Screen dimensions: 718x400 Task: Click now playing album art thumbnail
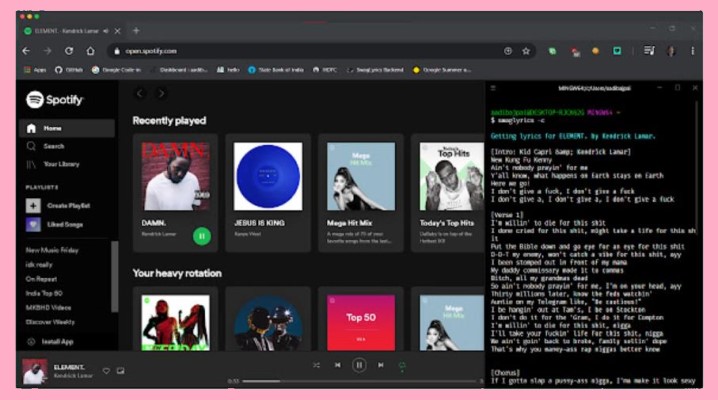(x=35, y=371)
